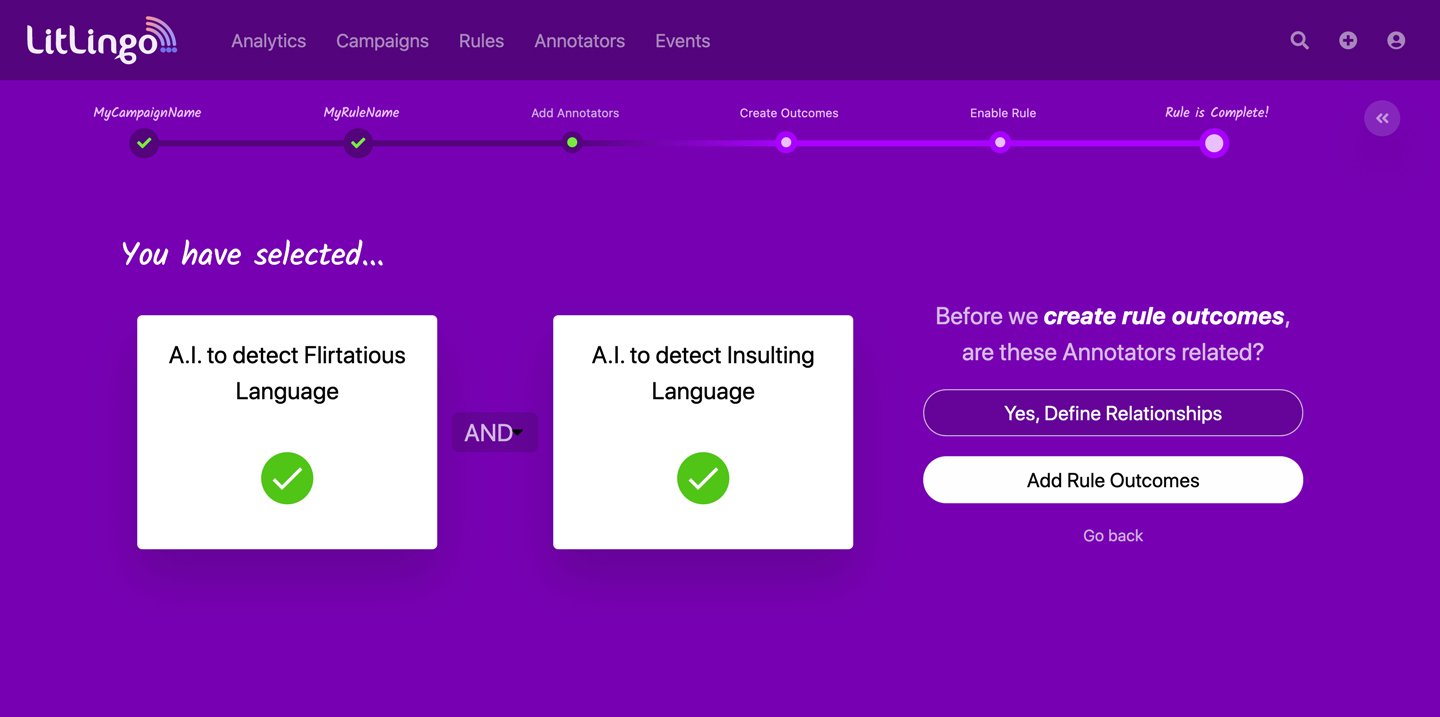This screenshot has height=717, width=1440.
Task: Jump to Enable Rule step dot
Action: click(x=1000, y=143)
